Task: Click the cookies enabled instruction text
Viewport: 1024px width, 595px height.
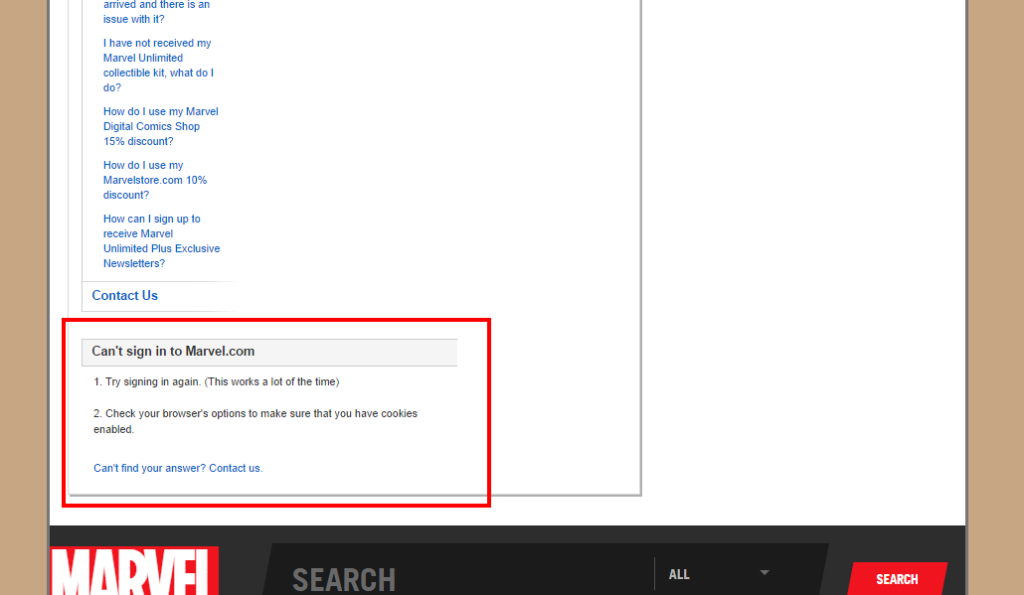Action: (255, 421)
